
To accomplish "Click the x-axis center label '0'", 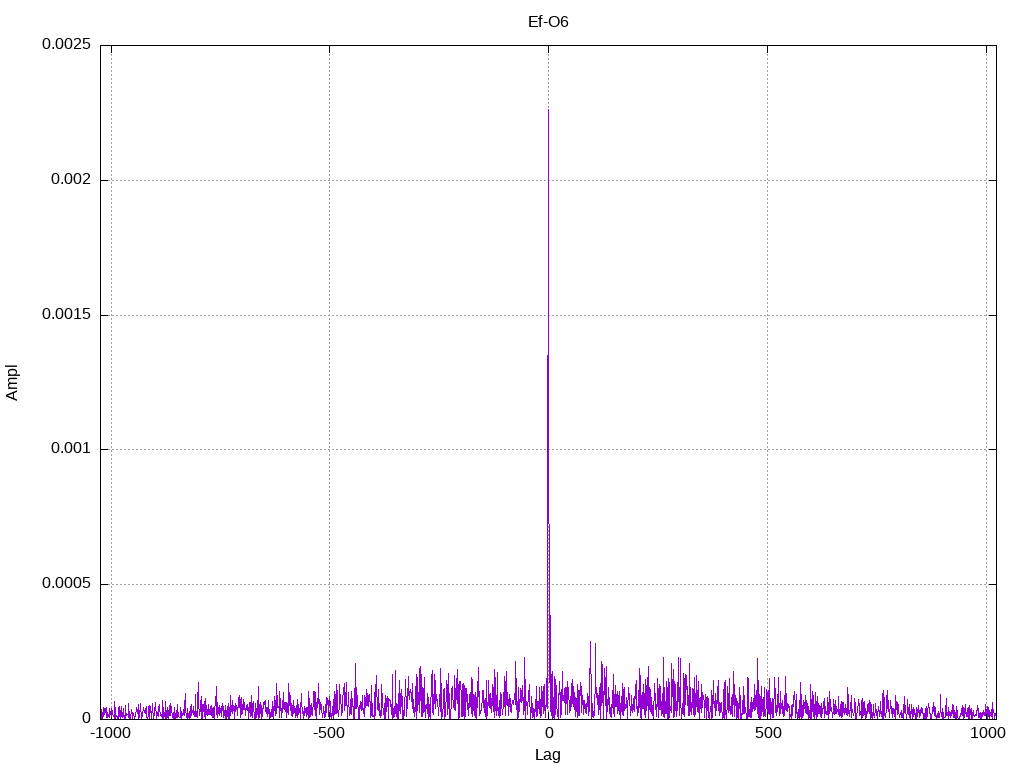I will [549, 733].
